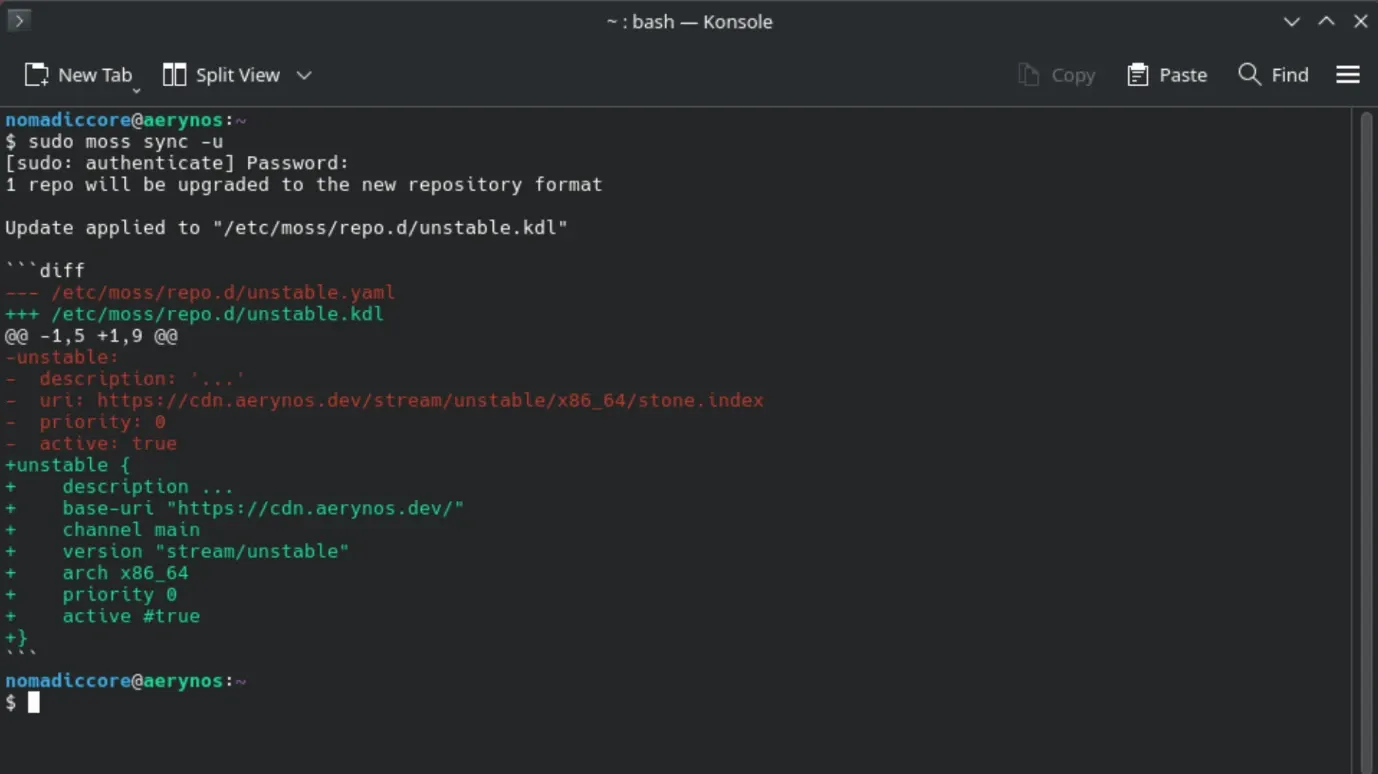Close the Konsole window
The width and height of the screenshot is (1378, 774).
[x=1360, y=21]
